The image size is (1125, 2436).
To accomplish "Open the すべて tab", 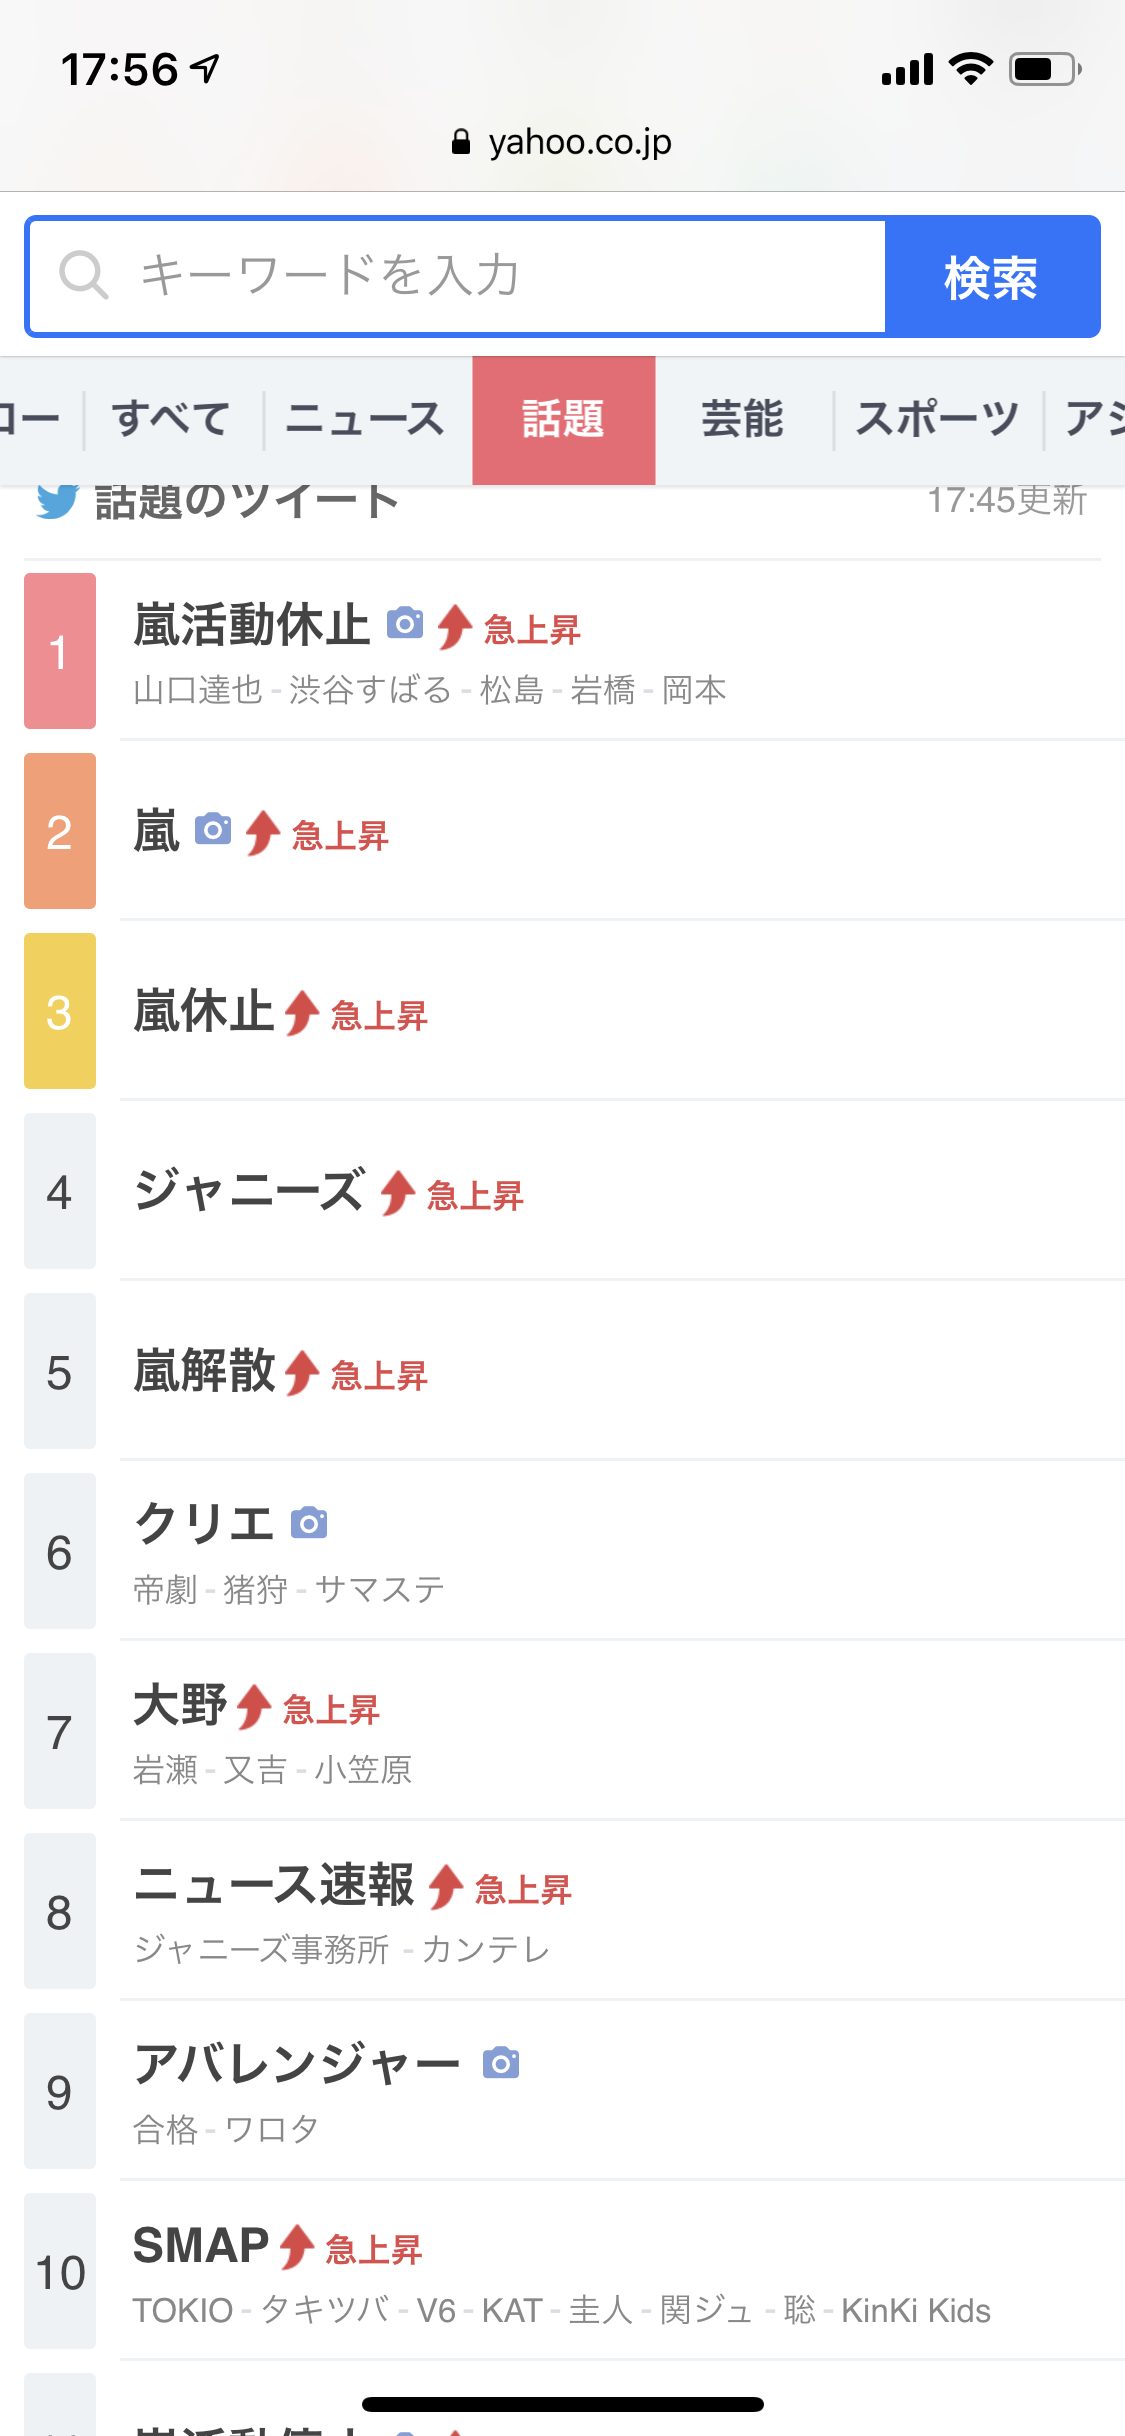I will pyautogui.click(x=172, y=419).
